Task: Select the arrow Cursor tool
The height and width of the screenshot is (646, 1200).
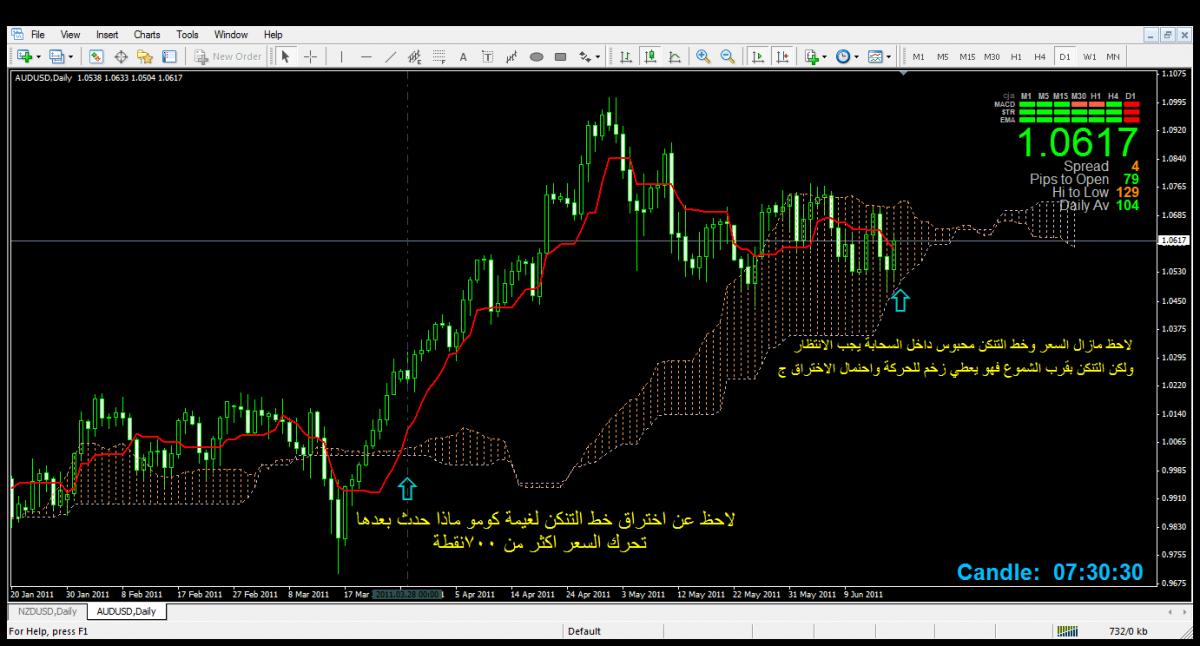Action: tap(285, 57)
